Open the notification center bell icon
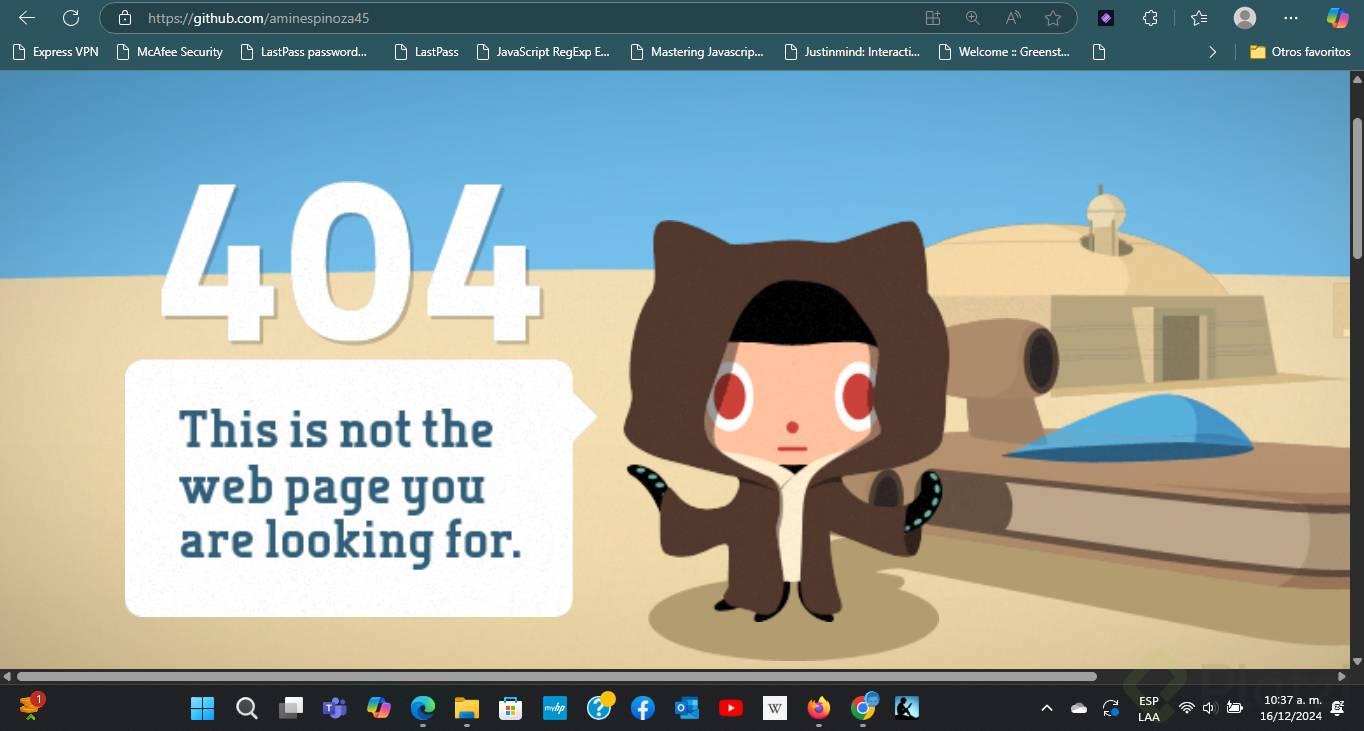1364x731 pixels. click(x=1338, y=708)
